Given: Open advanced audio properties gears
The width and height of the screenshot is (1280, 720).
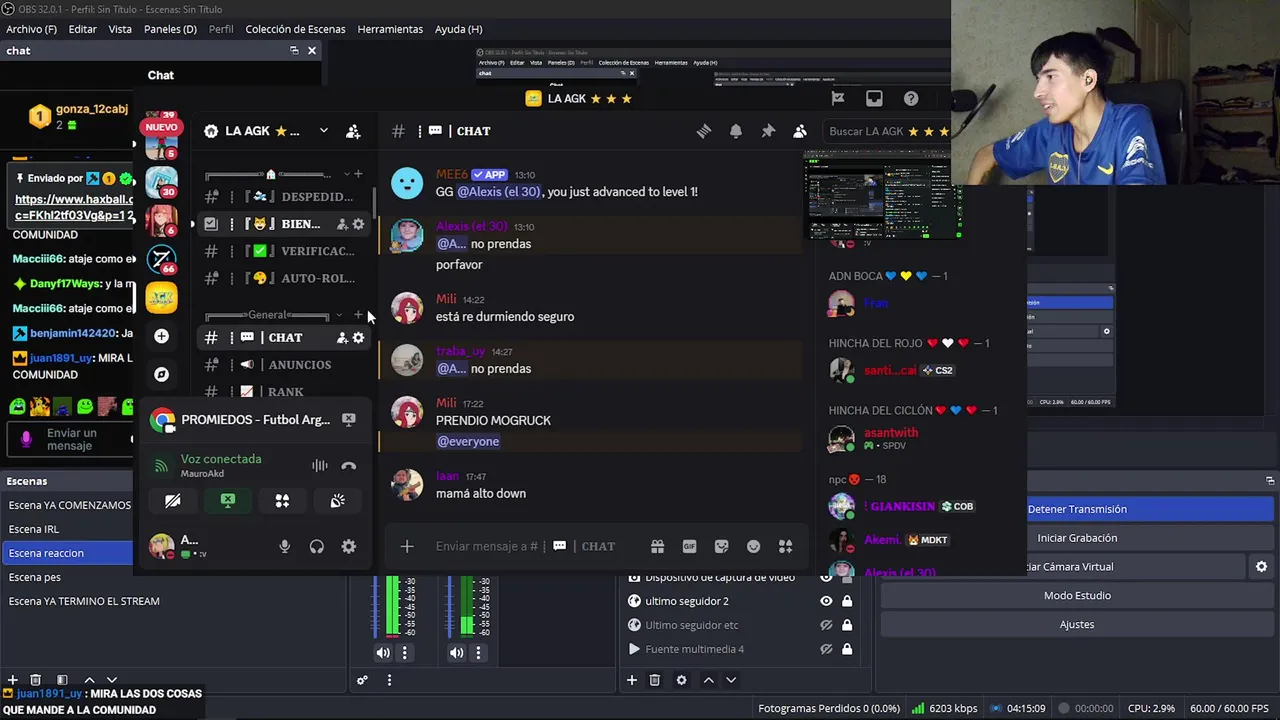Looking at the screenshot, I should pyautogui.click(x=362, y=680).
